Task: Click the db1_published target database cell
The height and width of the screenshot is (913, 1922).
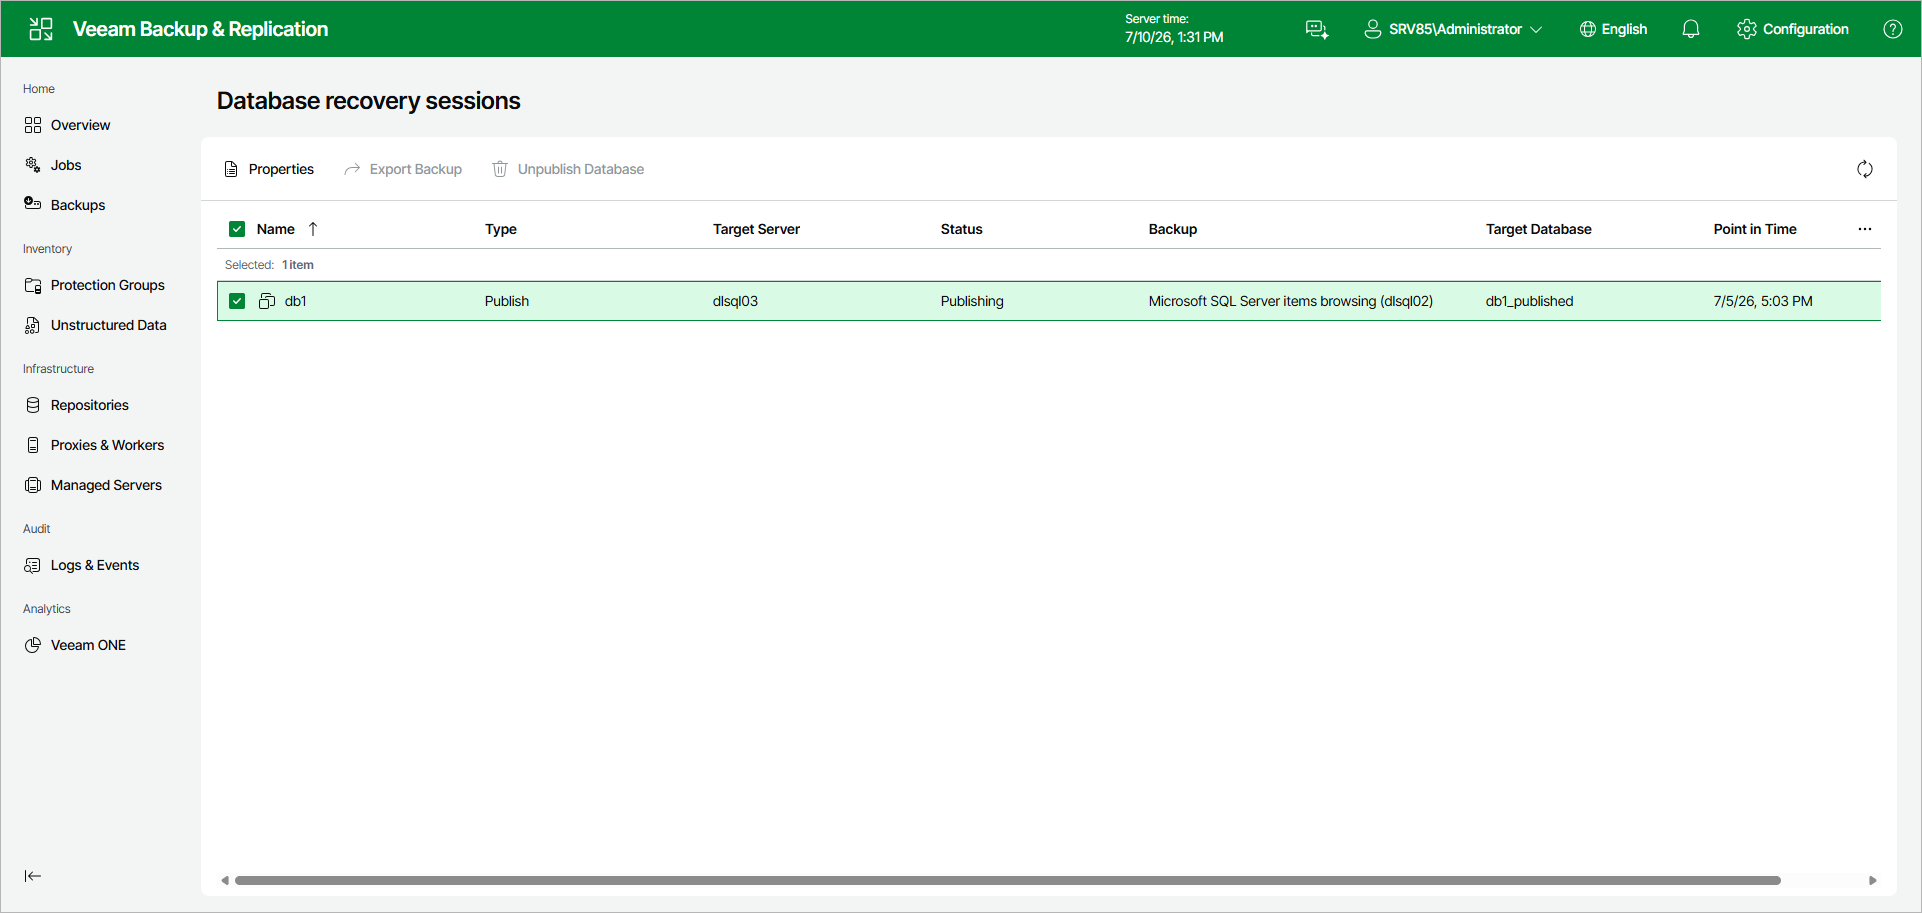Action: 1529,301
